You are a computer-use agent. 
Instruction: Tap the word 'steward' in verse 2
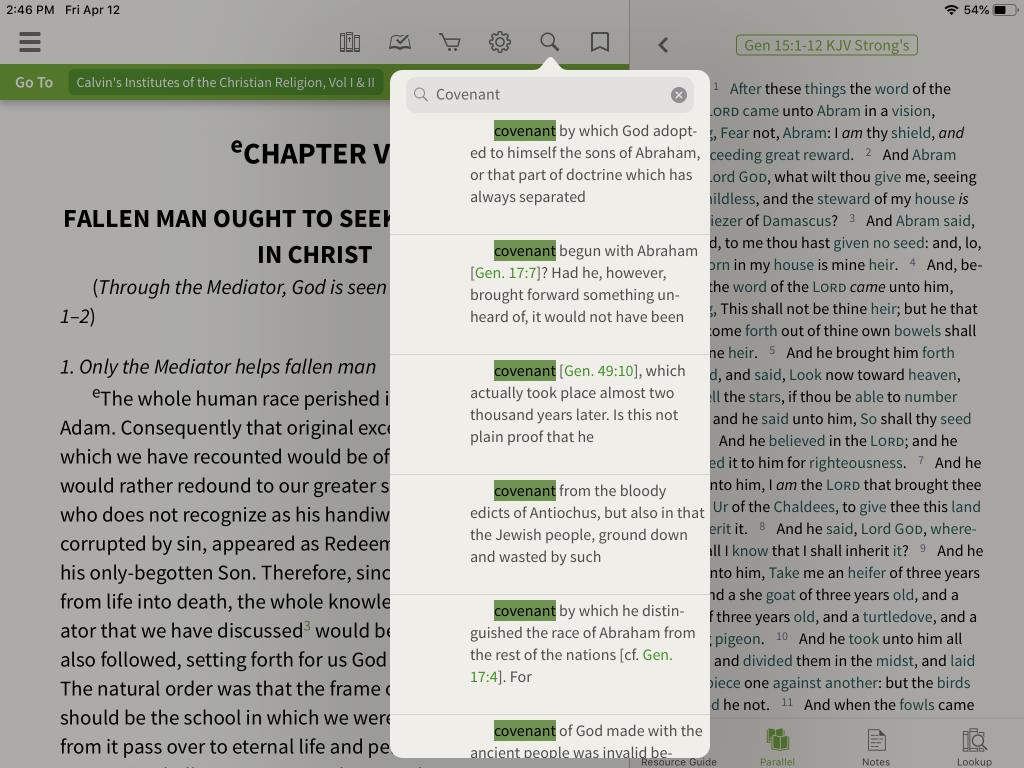(x=843, y=199)
